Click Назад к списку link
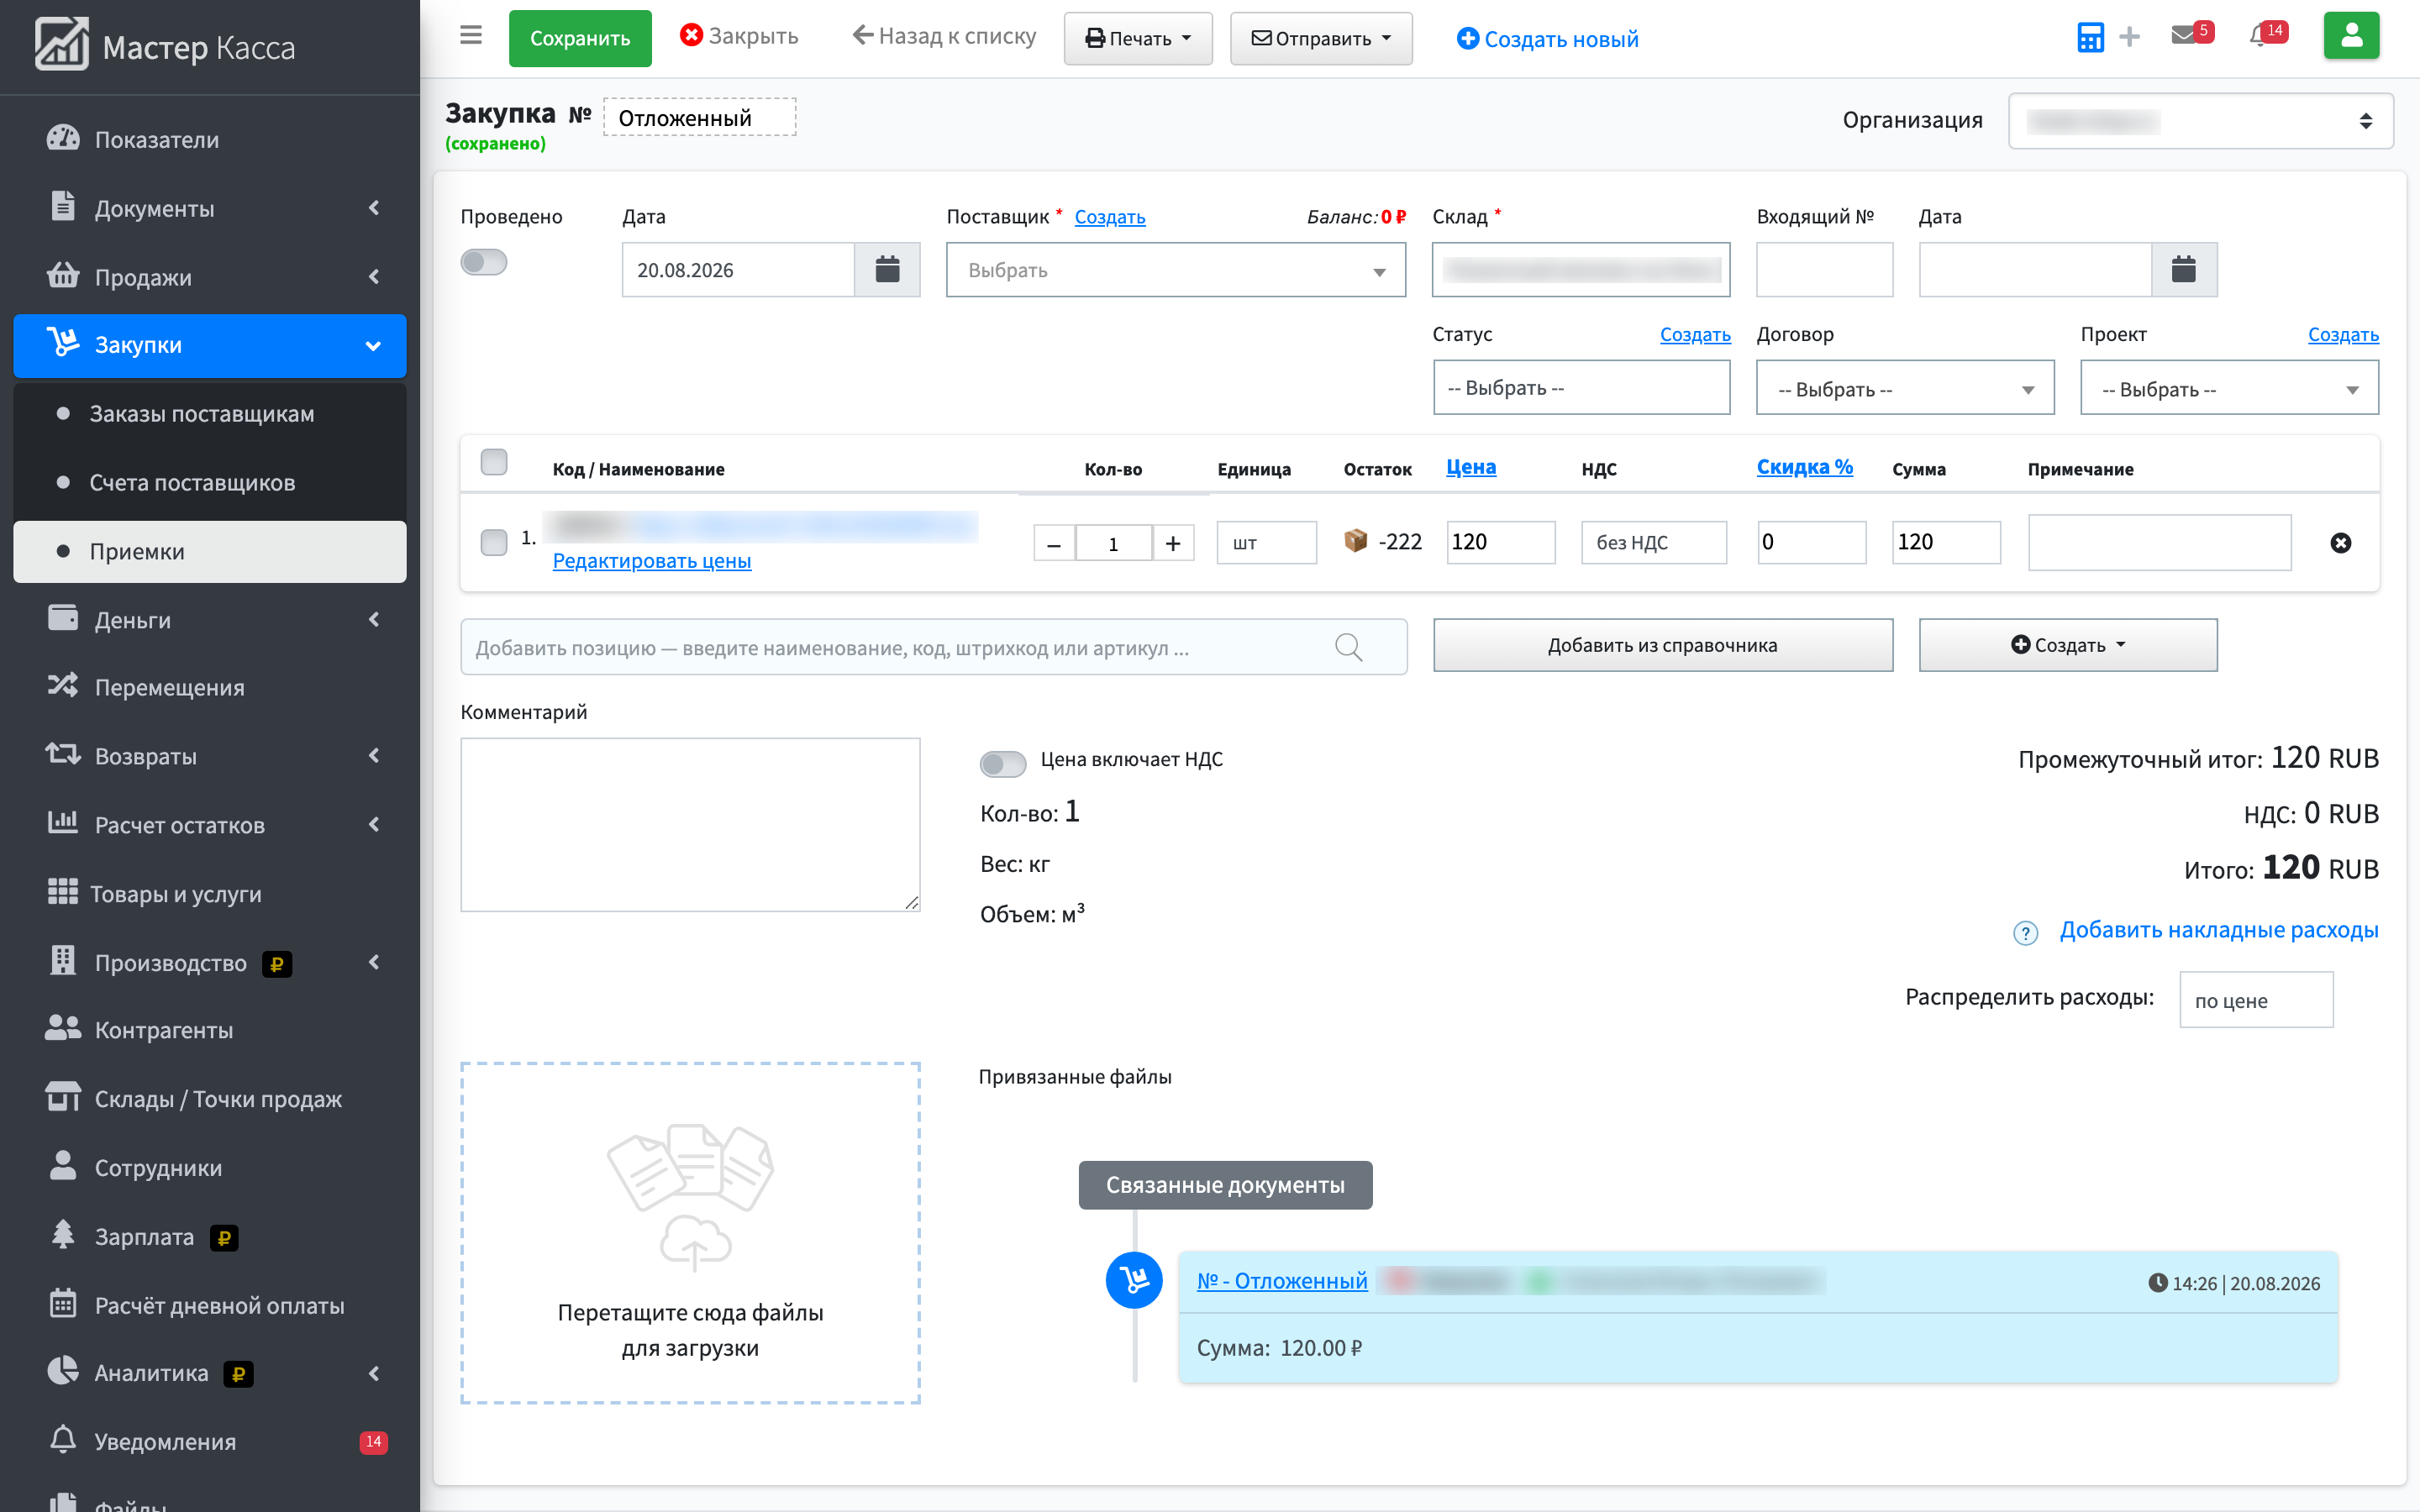This screenshot has width=2420, height=1512. pos(944,36)
